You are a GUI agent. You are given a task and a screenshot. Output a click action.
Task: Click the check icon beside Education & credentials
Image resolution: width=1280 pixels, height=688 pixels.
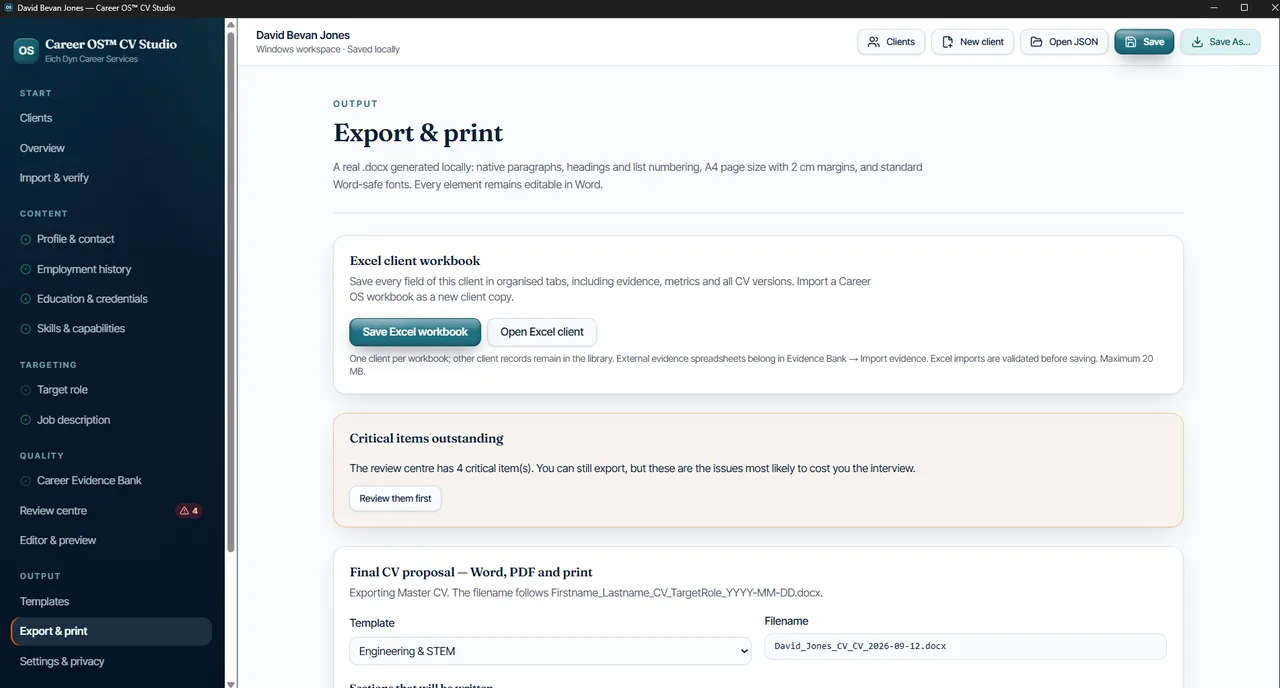click(26, 299)
